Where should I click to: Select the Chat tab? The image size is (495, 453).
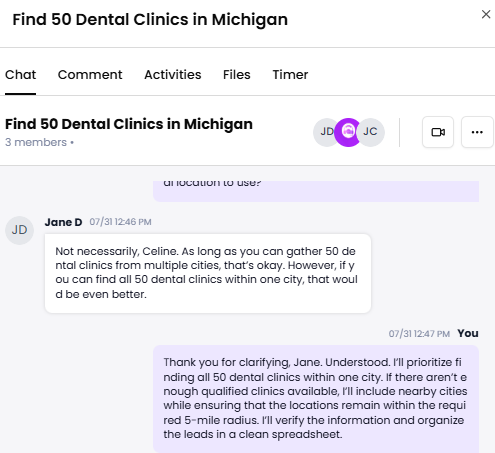coord(20,75)
